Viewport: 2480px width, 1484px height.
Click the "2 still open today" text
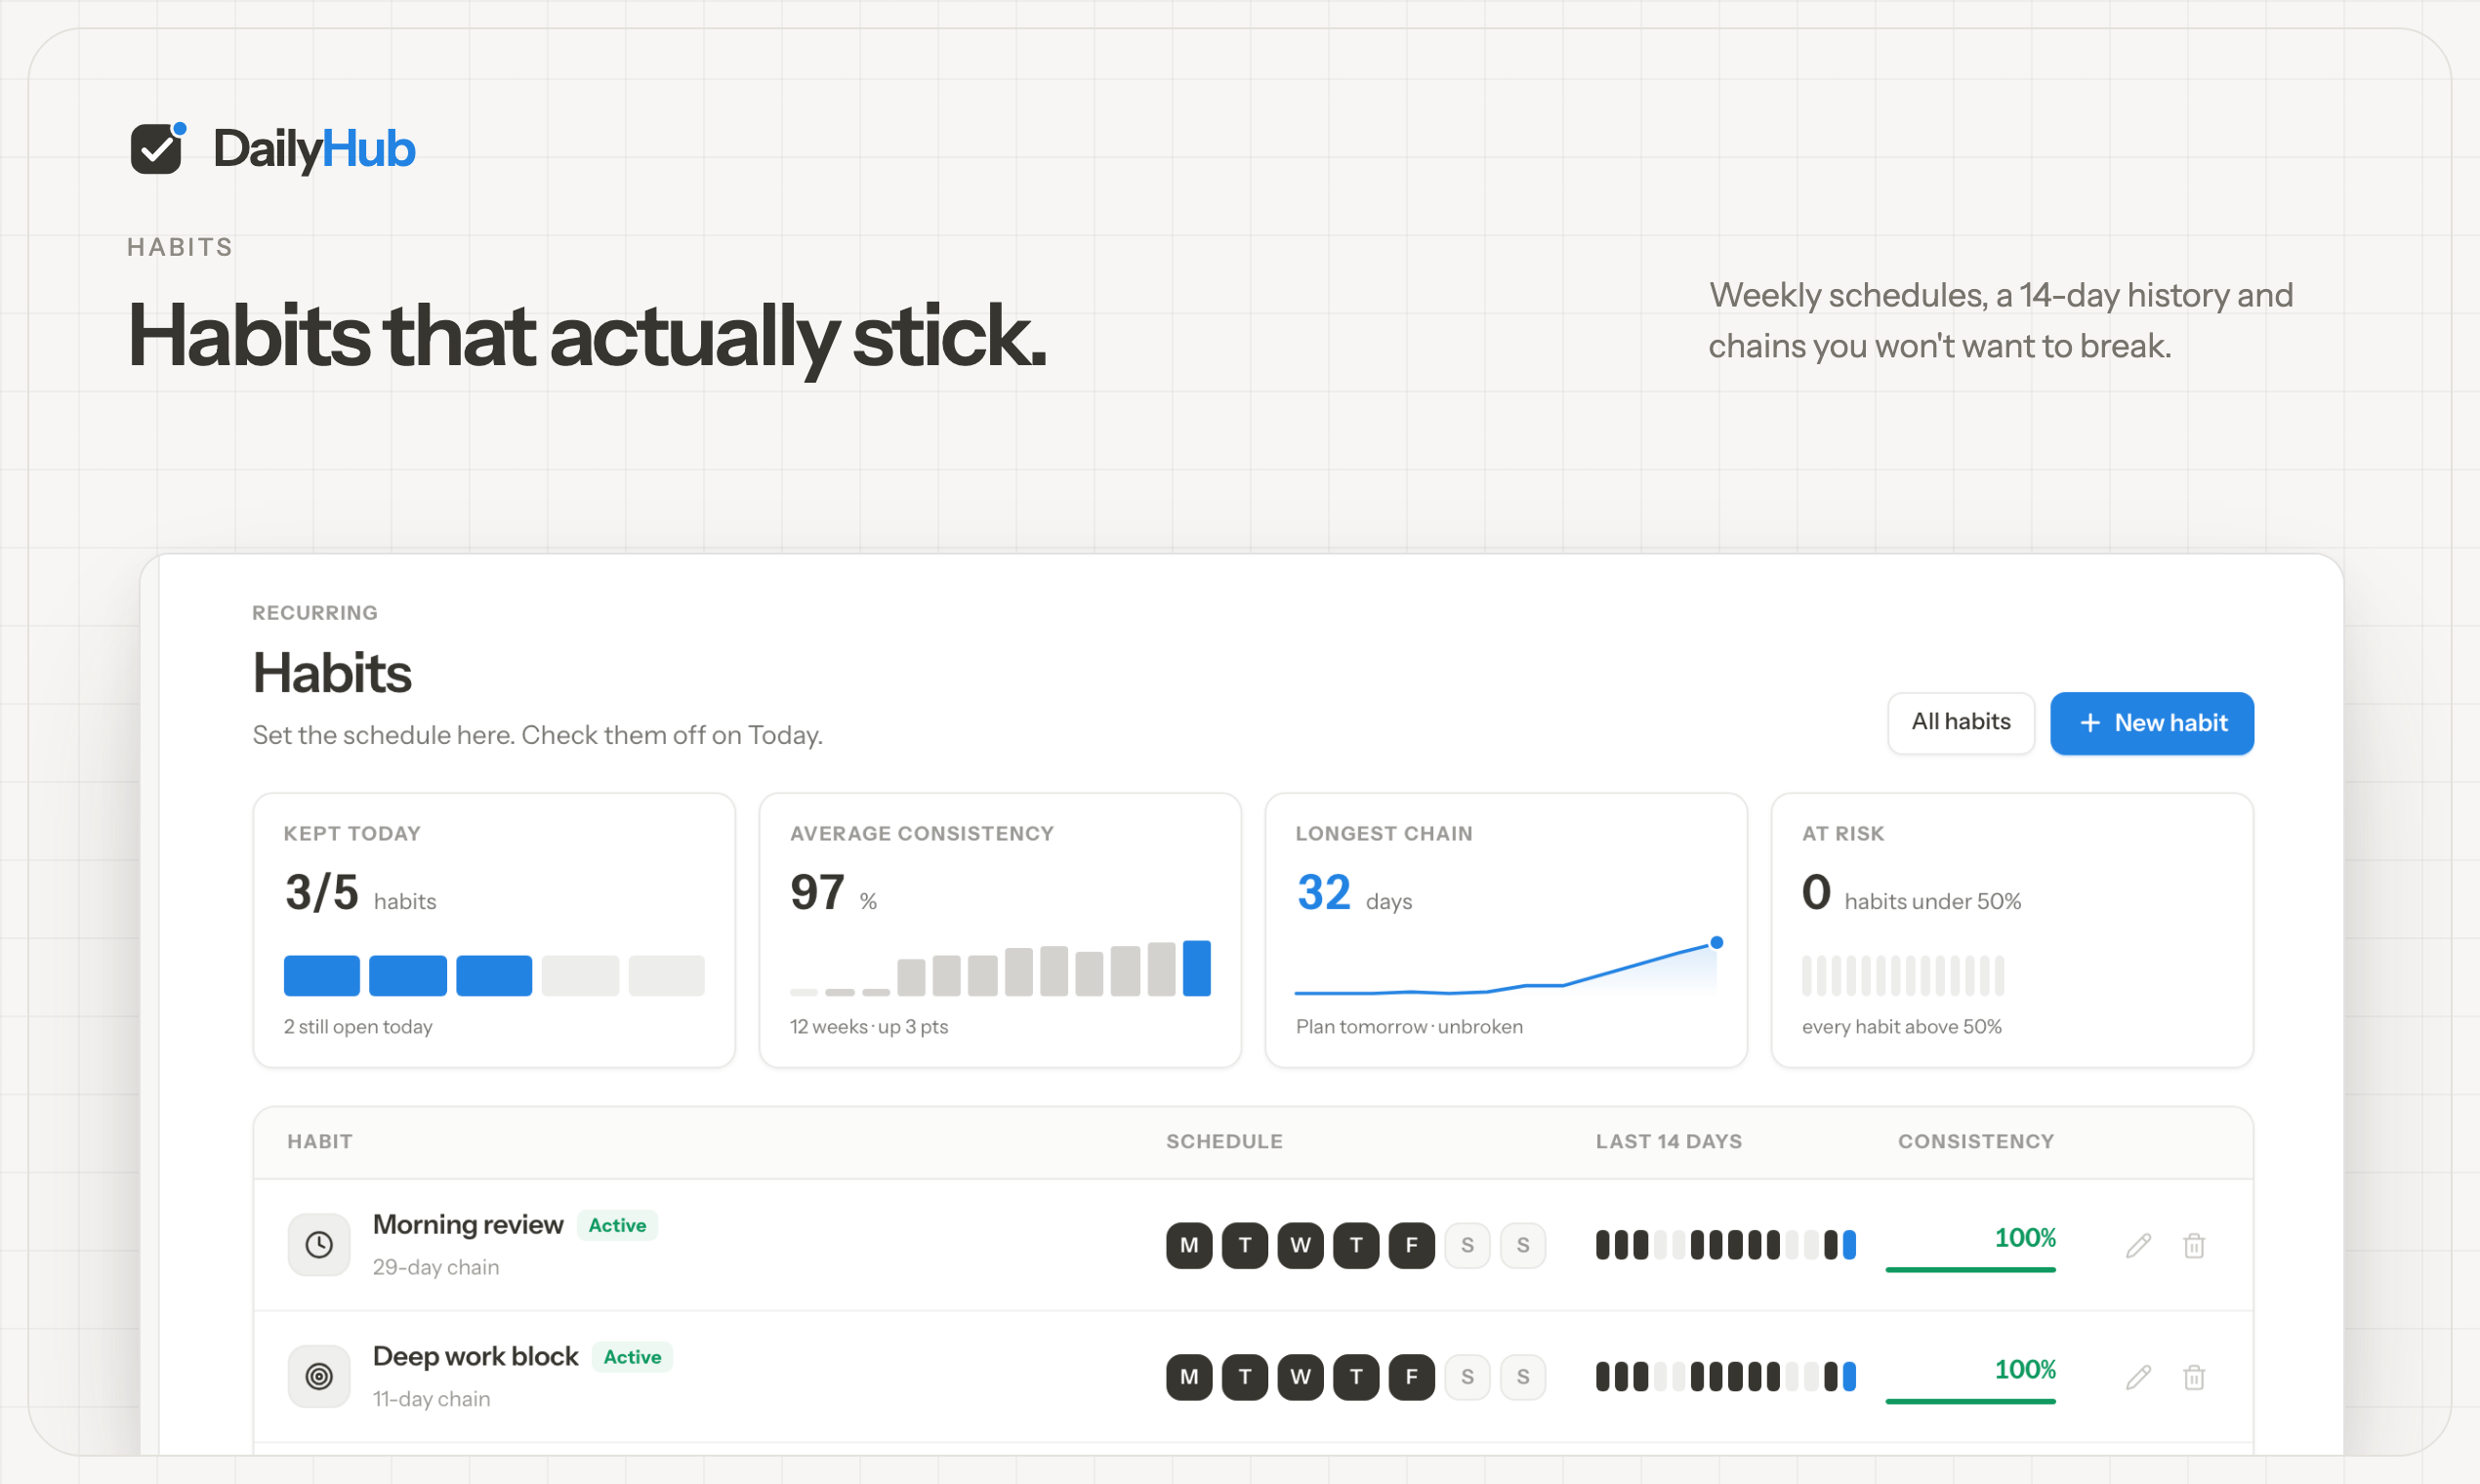coord(358,1026)
